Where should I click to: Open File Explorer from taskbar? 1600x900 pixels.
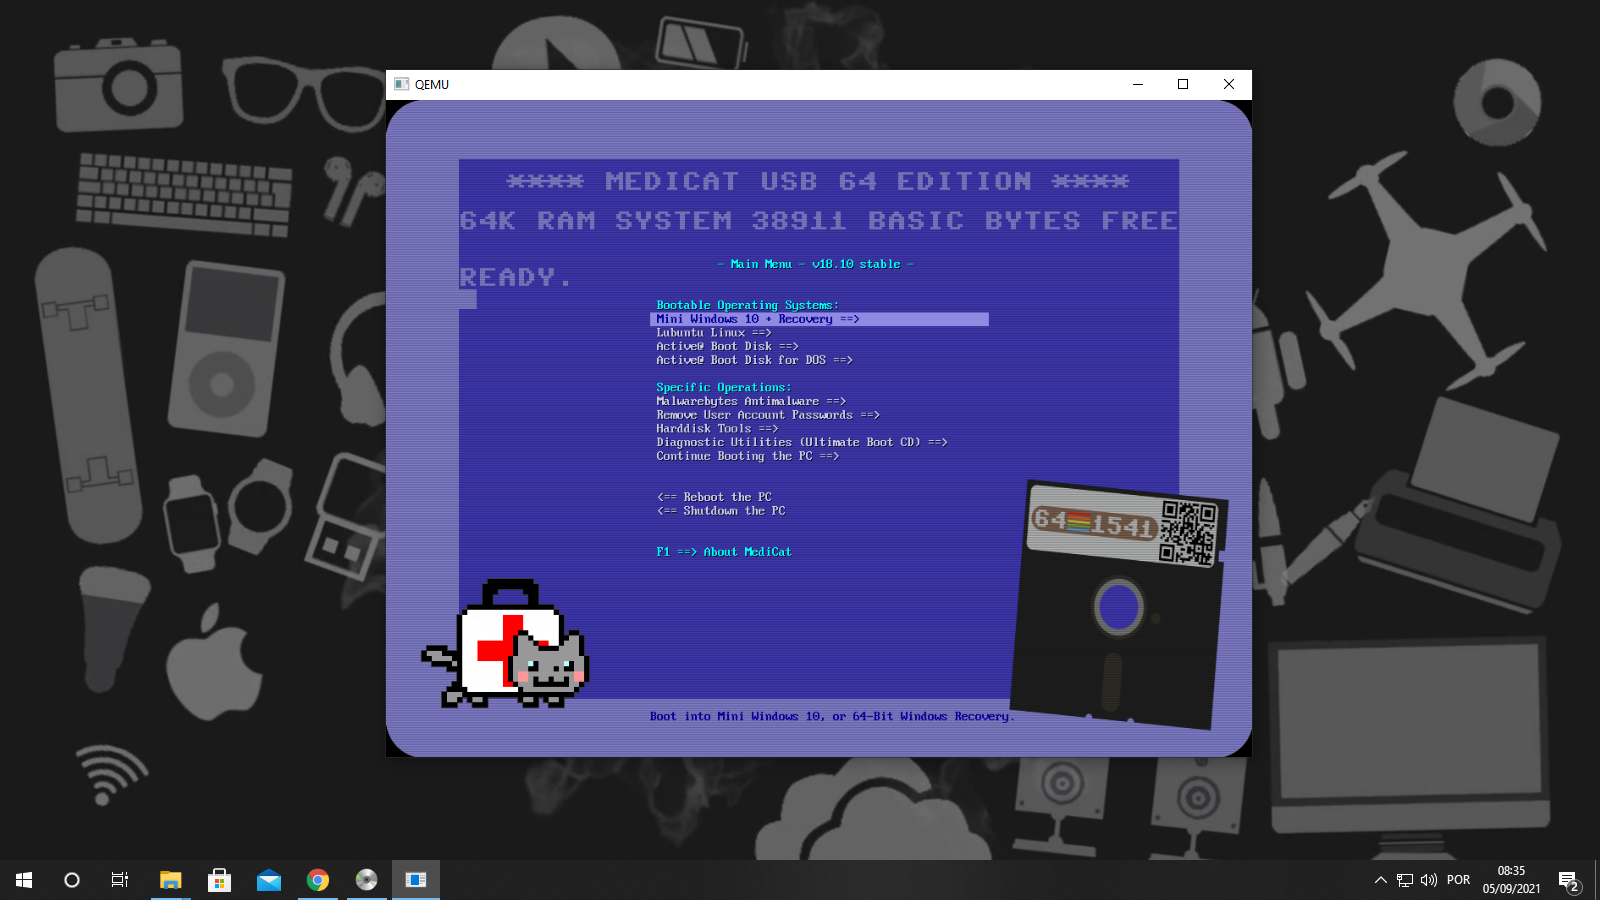point(171,880)
